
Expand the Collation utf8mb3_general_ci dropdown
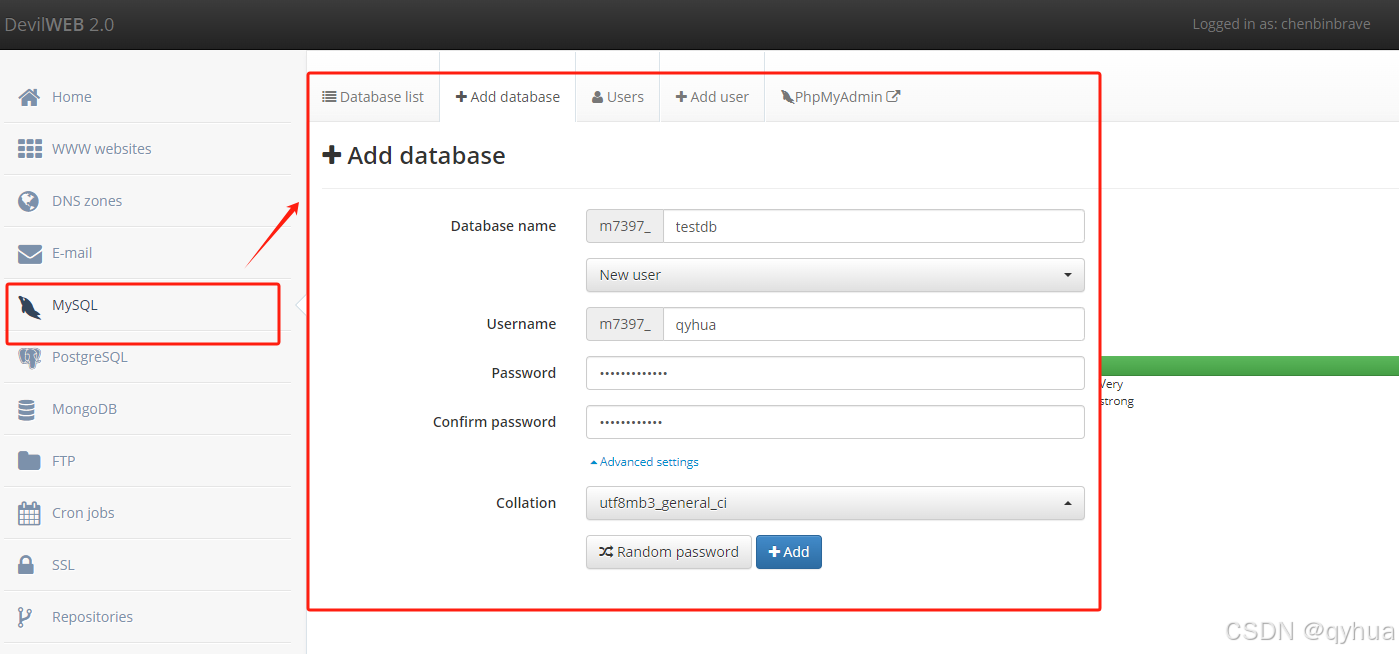(834, 503)
